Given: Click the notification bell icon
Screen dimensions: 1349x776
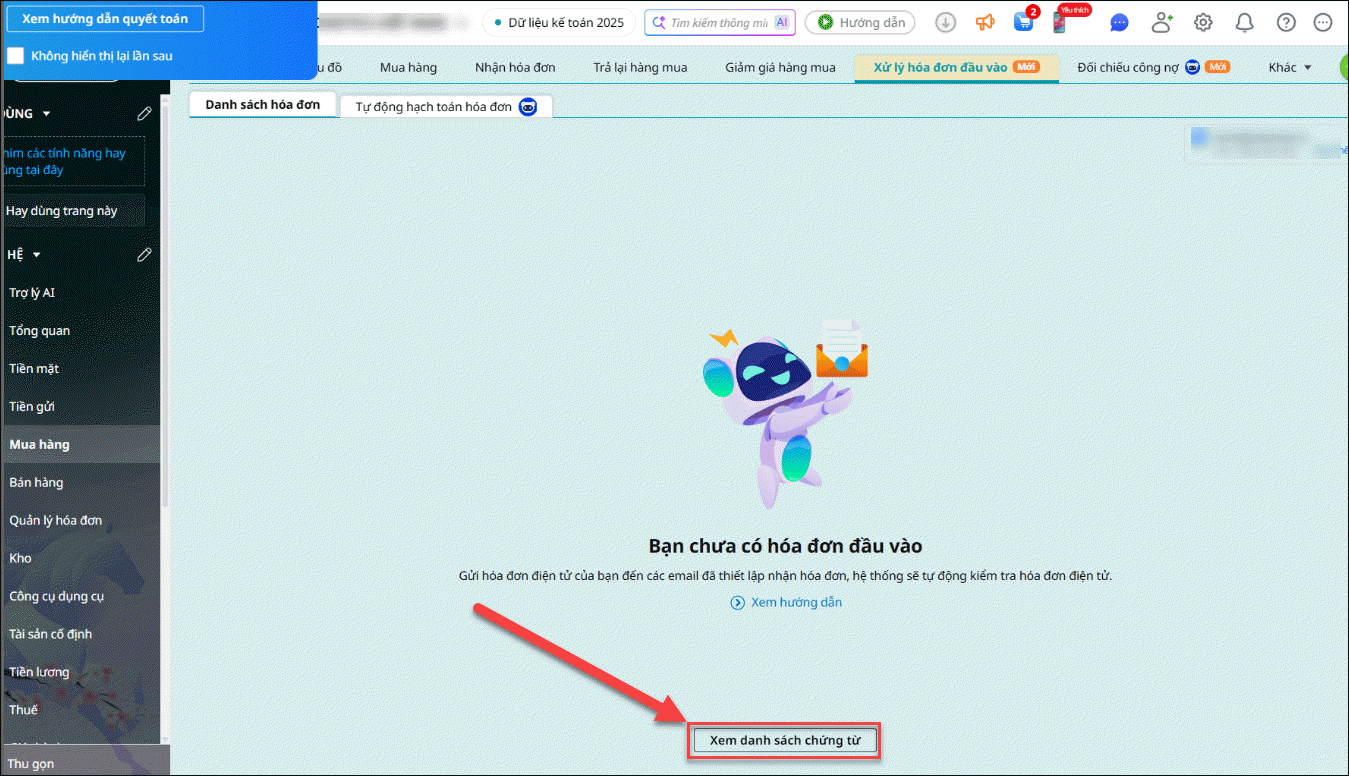Looking at the screenshot, I should point(1244,23).
